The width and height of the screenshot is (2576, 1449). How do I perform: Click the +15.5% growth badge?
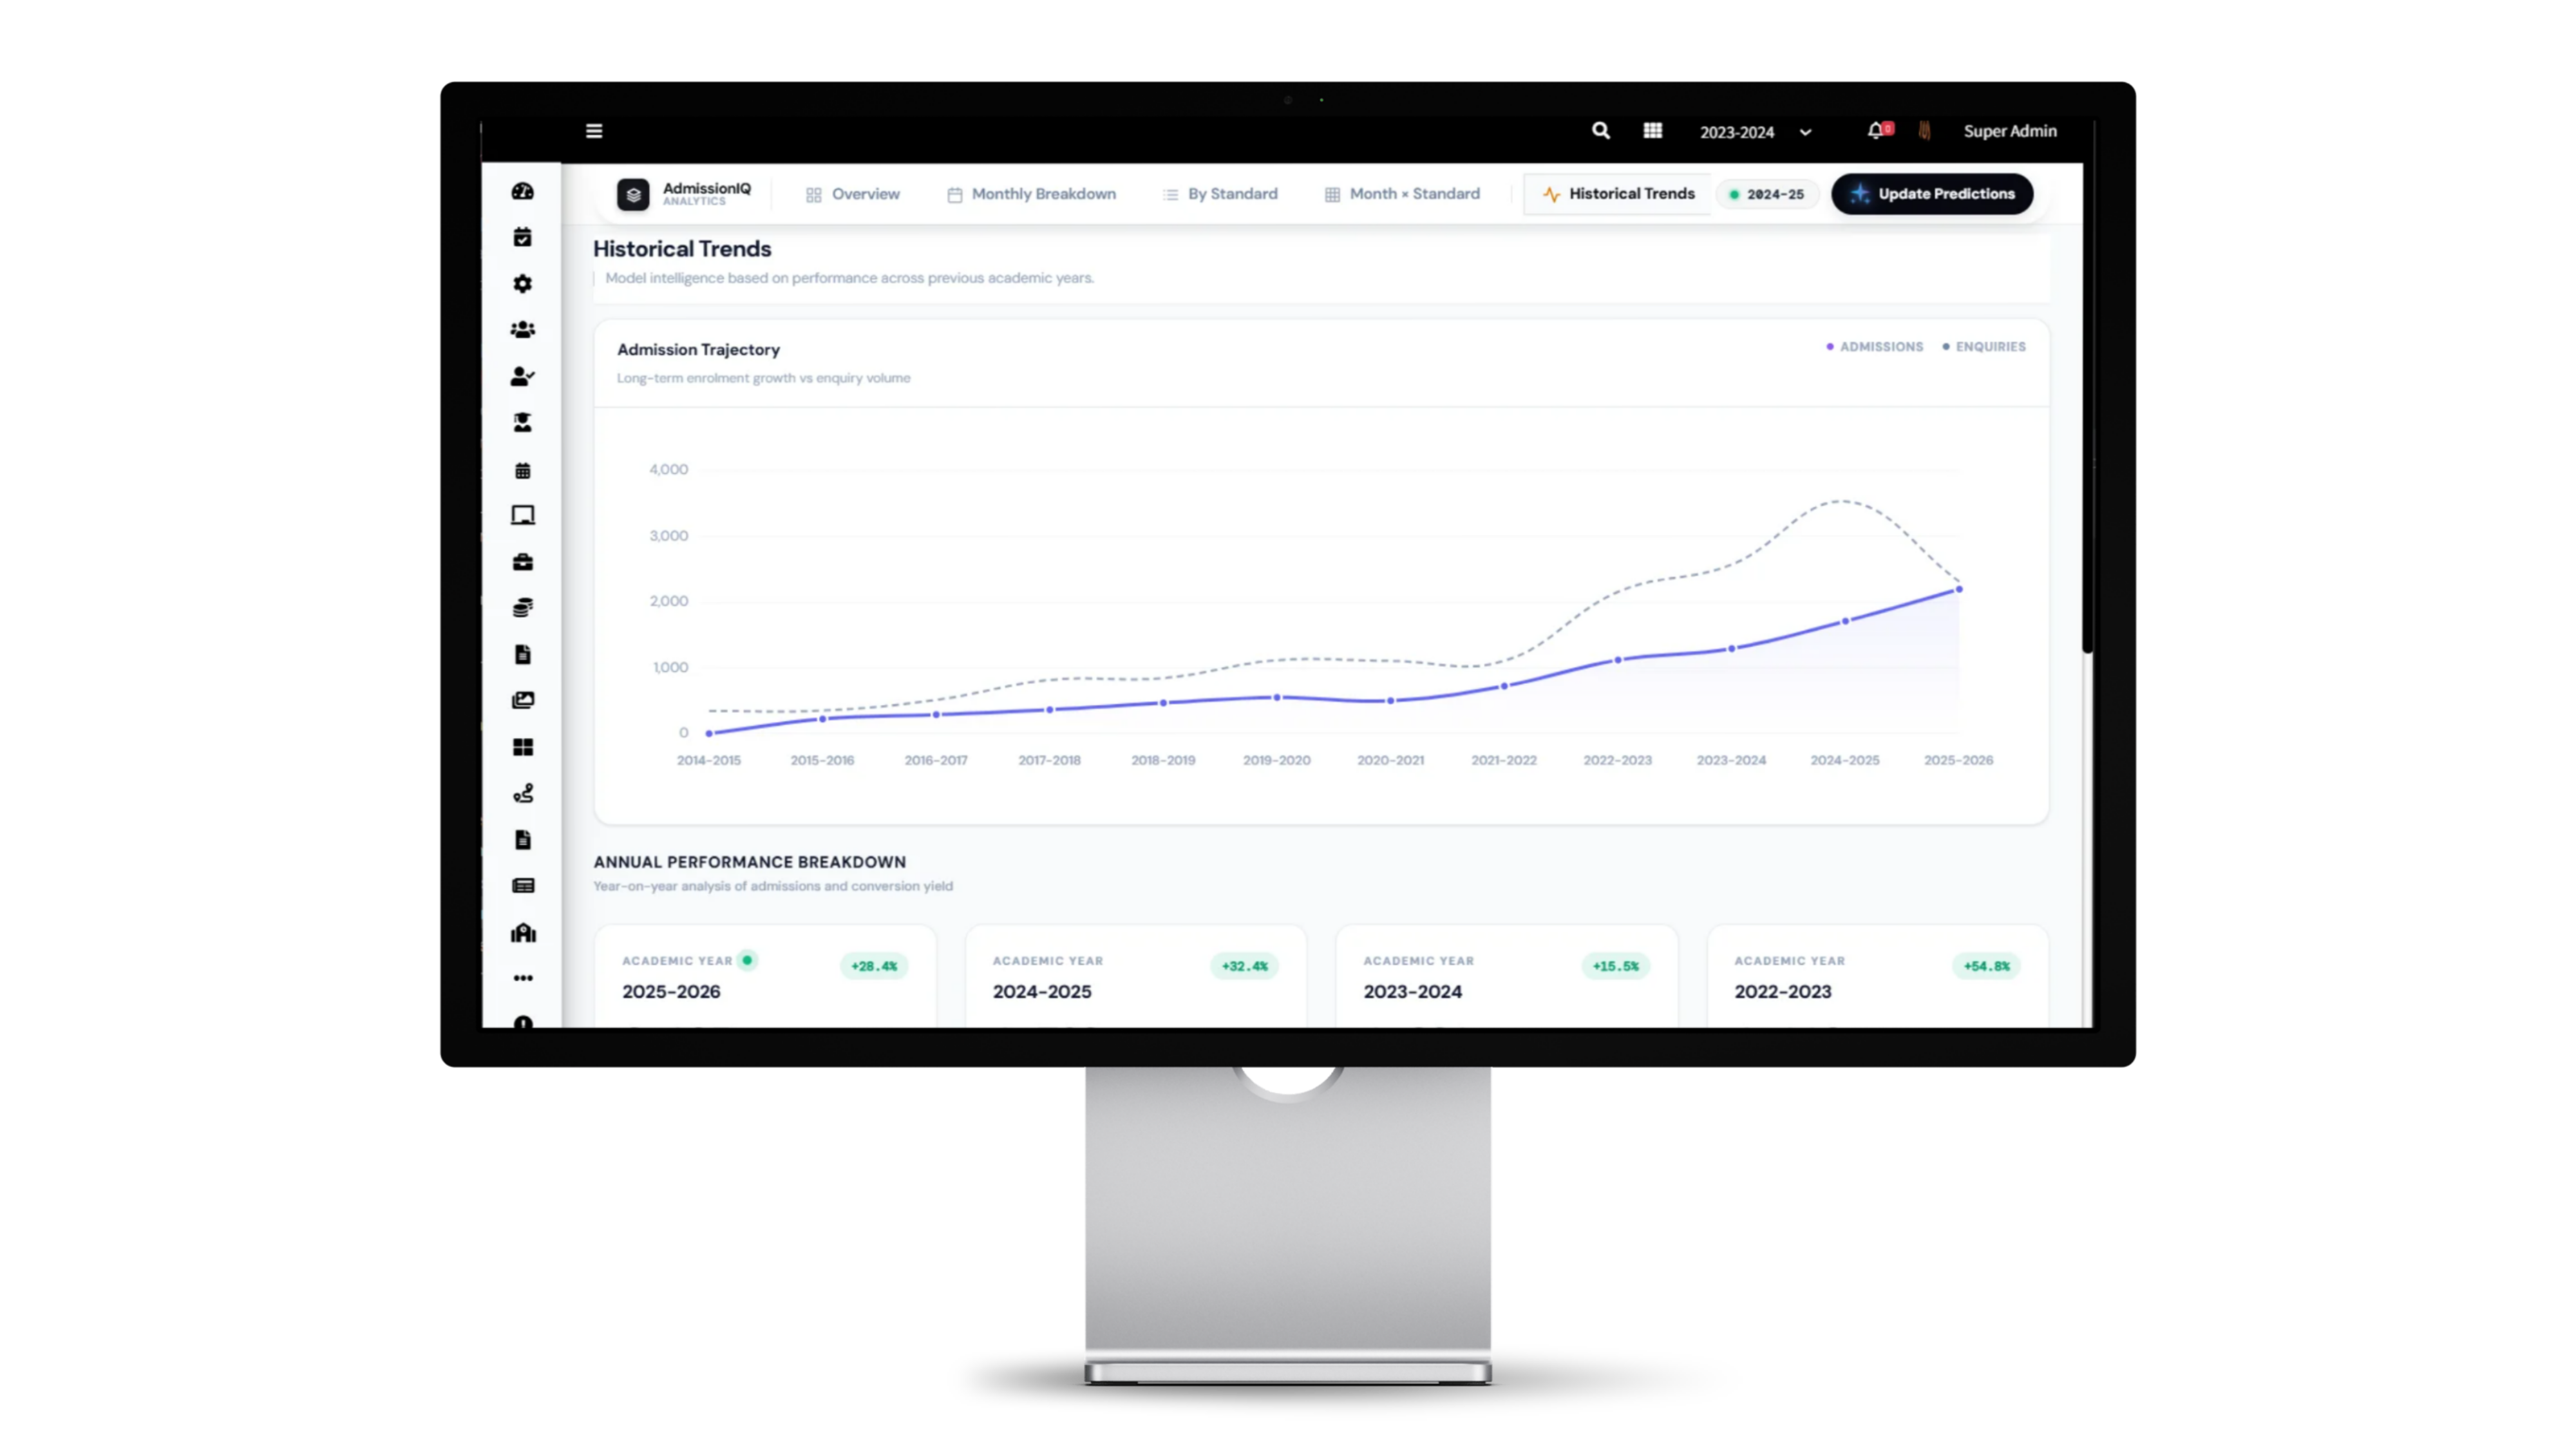(x=1616, y=966)
